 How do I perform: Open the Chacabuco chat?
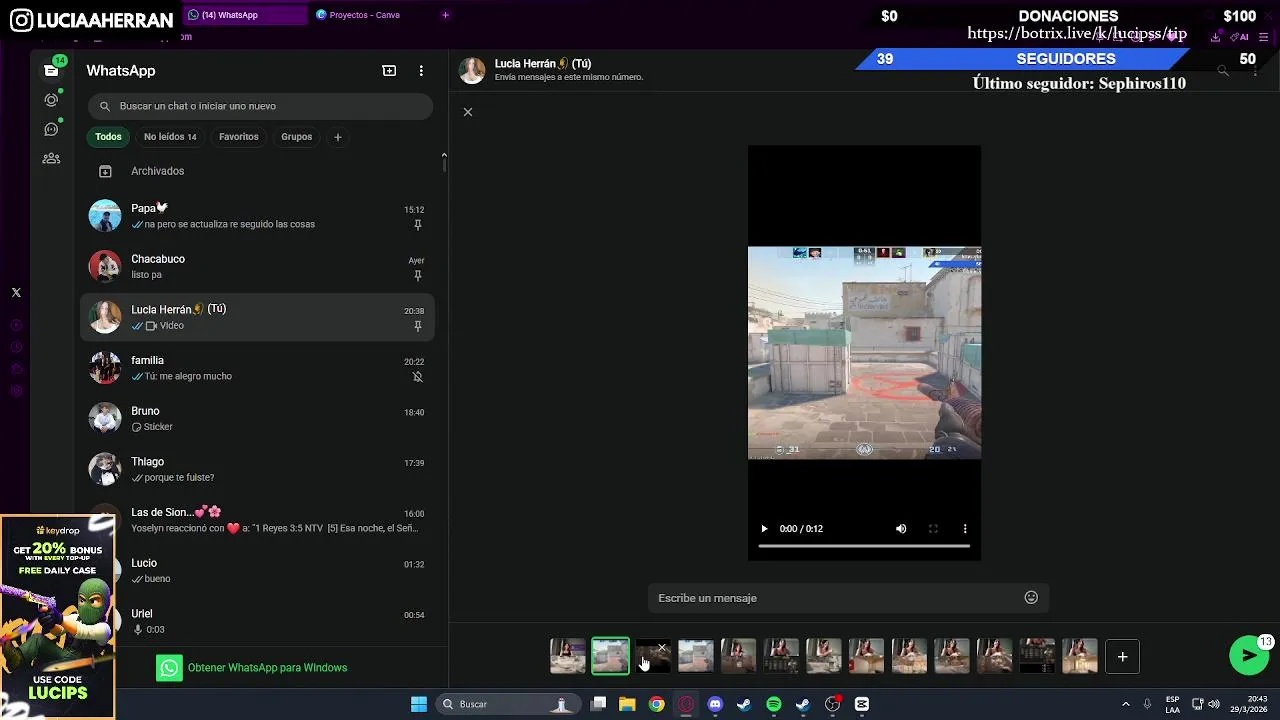(x=258, y=266)
